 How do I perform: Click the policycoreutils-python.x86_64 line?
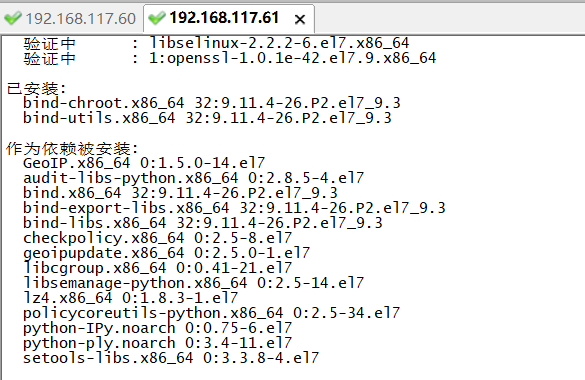211,313
